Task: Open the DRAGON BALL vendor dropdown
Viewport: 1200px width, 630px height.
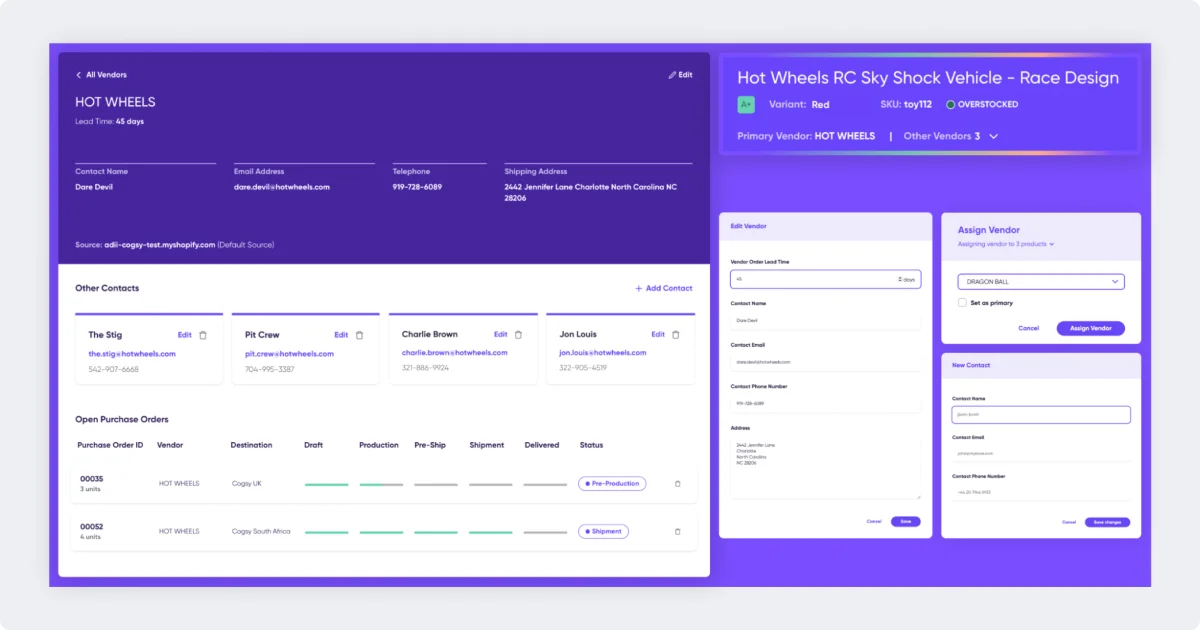Action: [1041, 282]
